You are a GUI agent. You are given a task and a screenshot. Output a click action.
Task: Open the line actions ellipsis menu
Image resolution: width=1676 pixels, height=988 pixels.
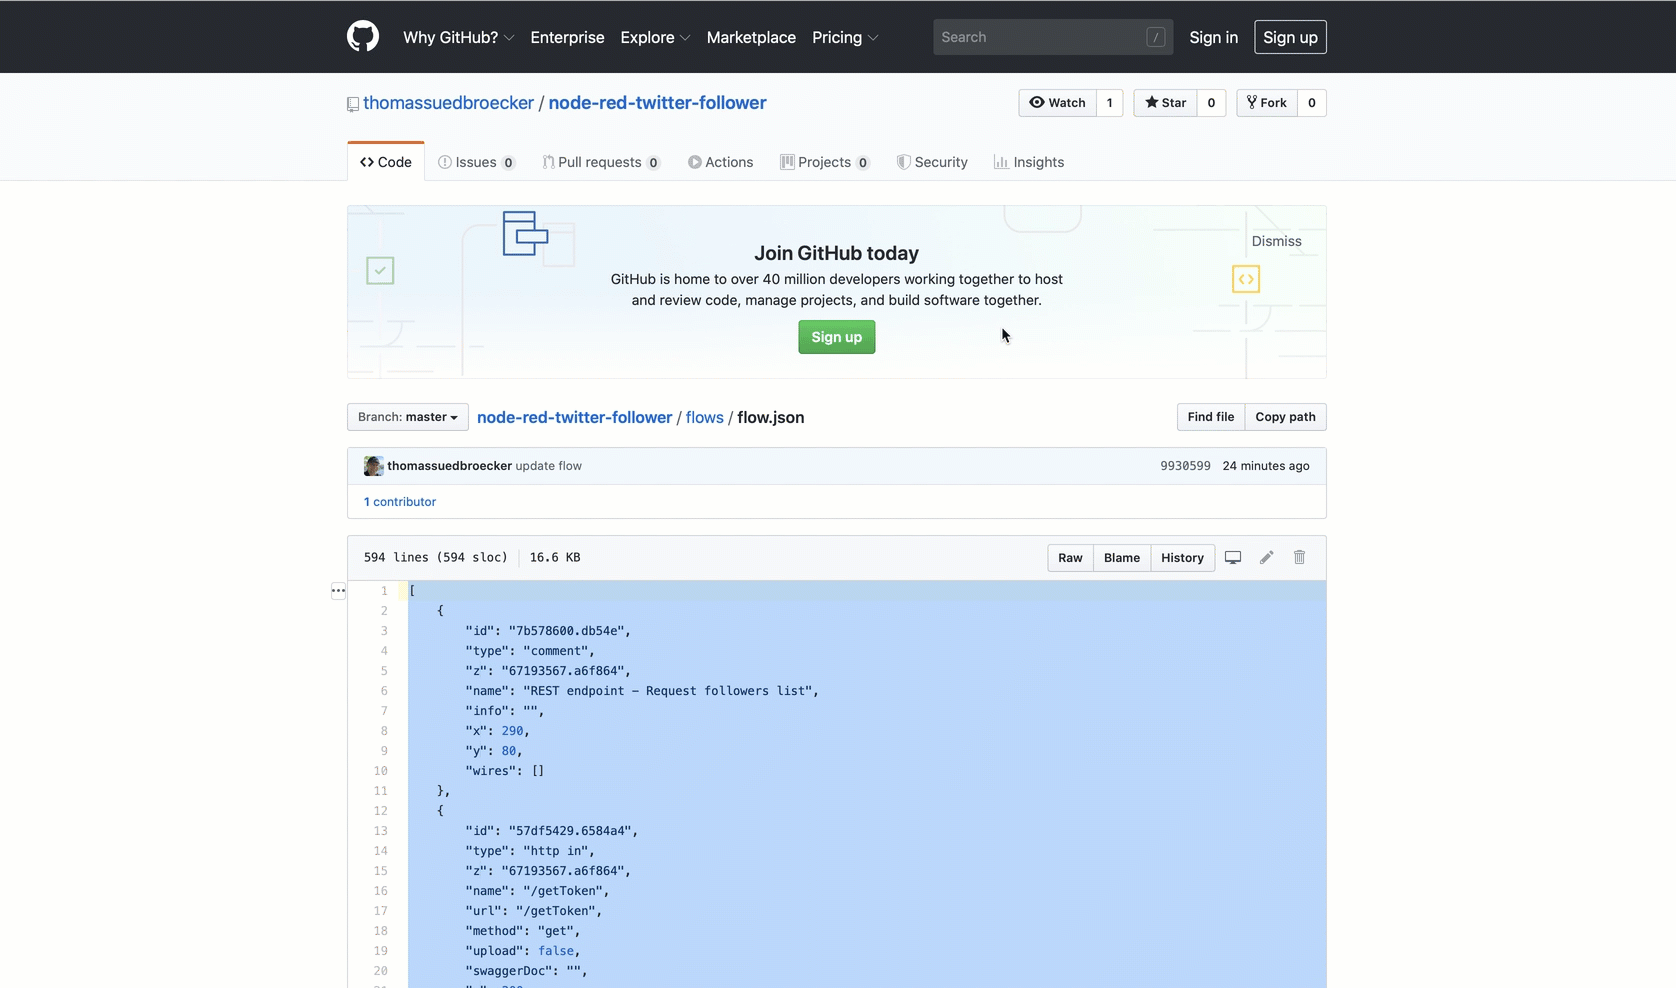(x=338, y=591)
